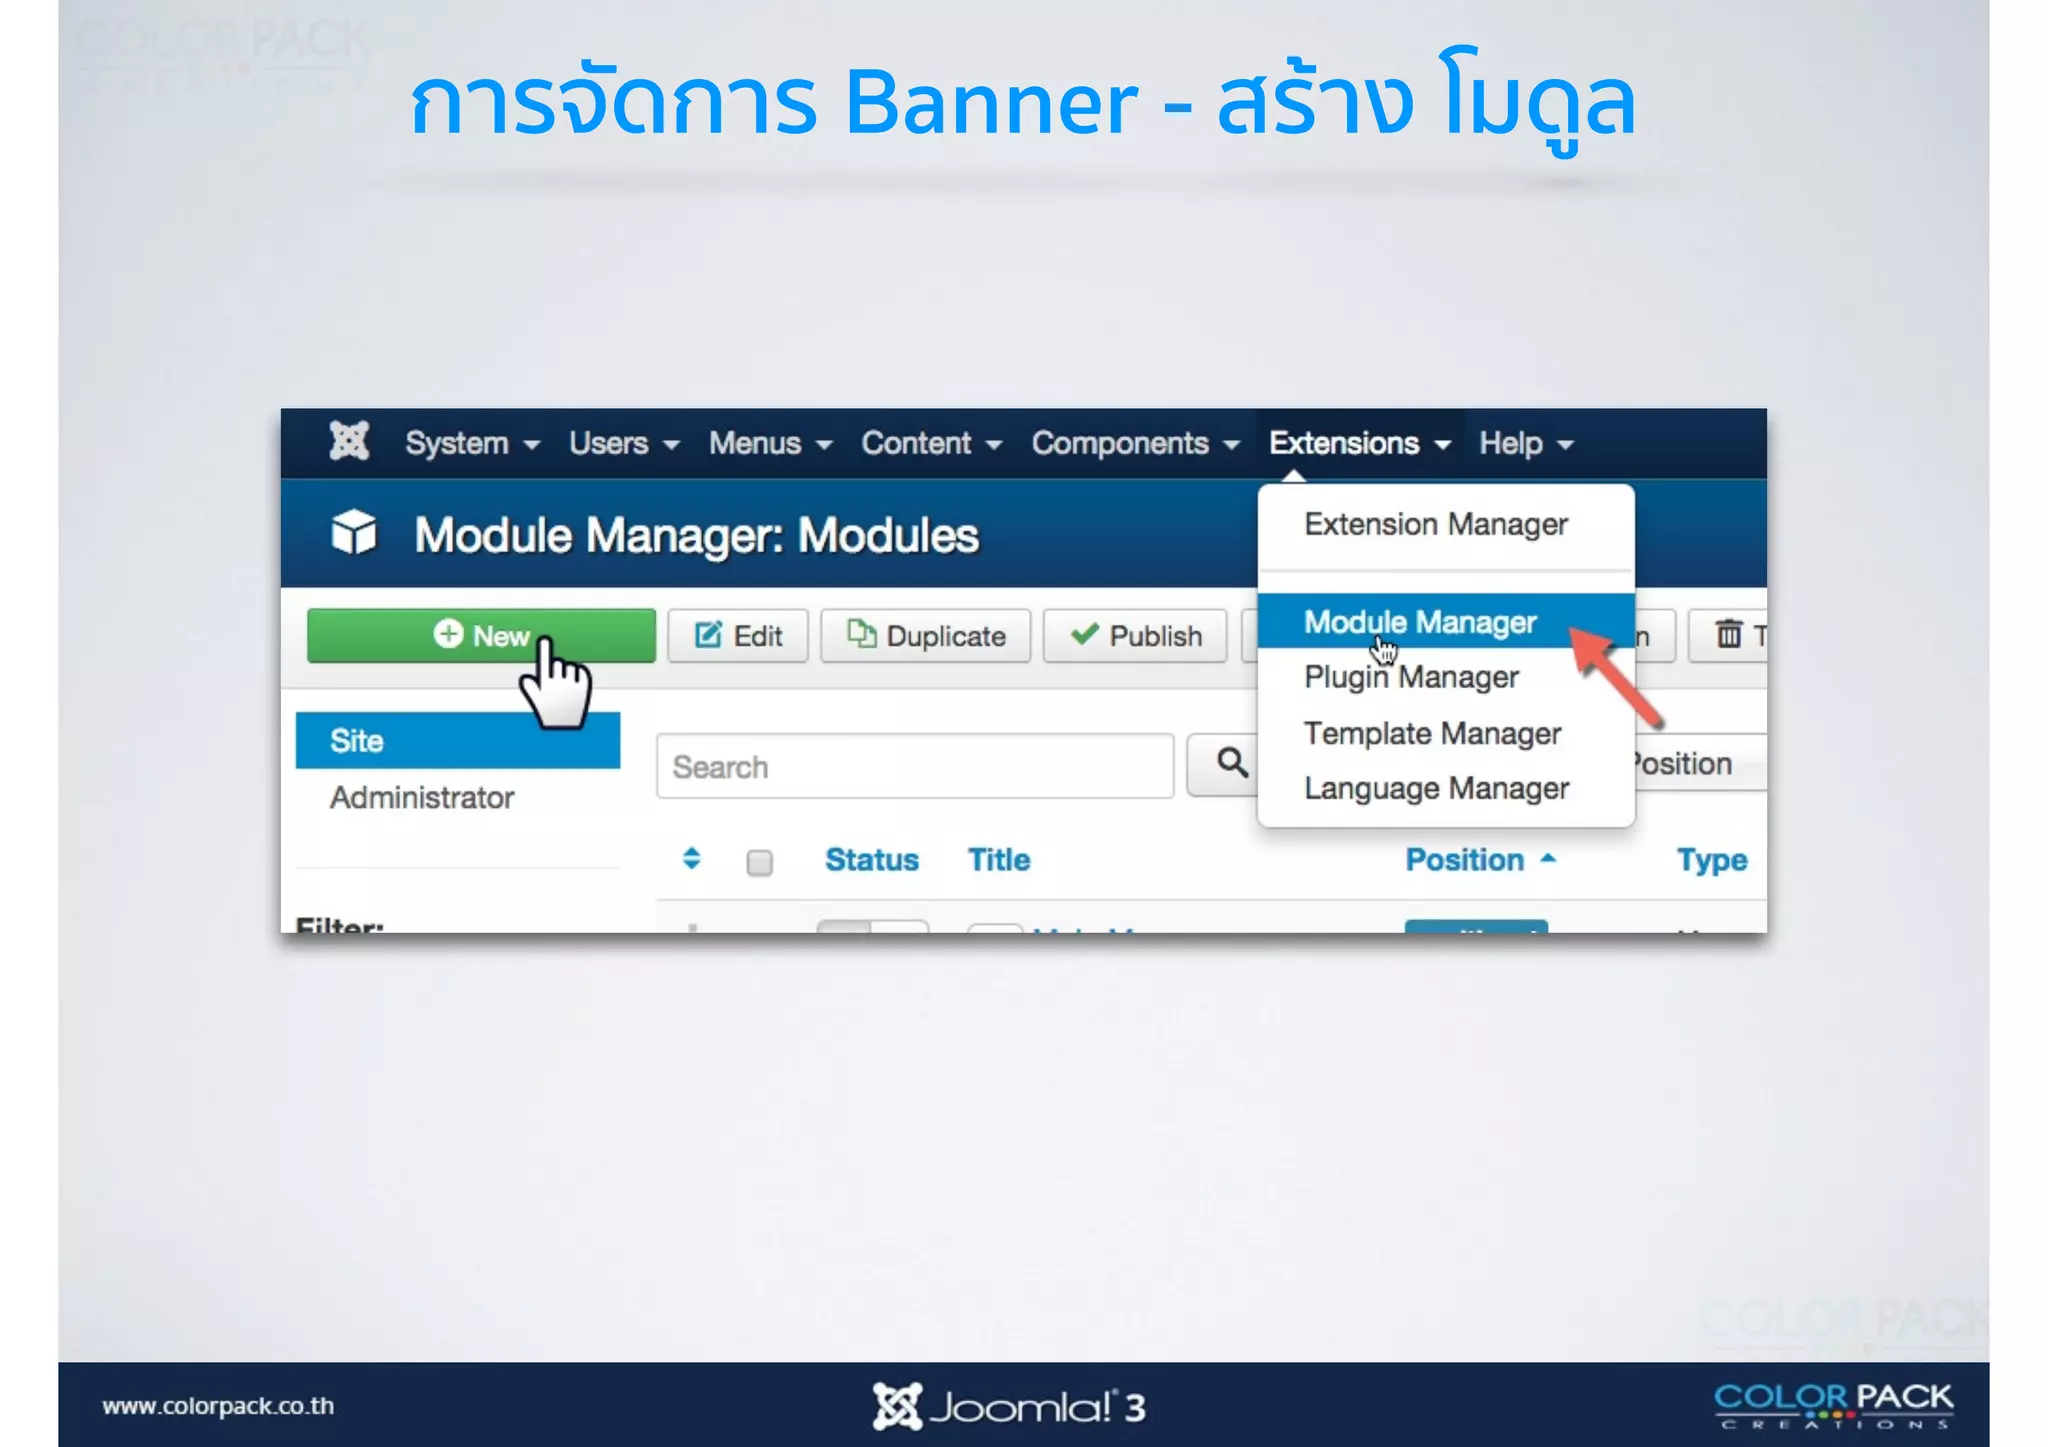This screenshot has width=2048, height=1447.
Task: Open the Help menu
Action: coord(1526,443)
